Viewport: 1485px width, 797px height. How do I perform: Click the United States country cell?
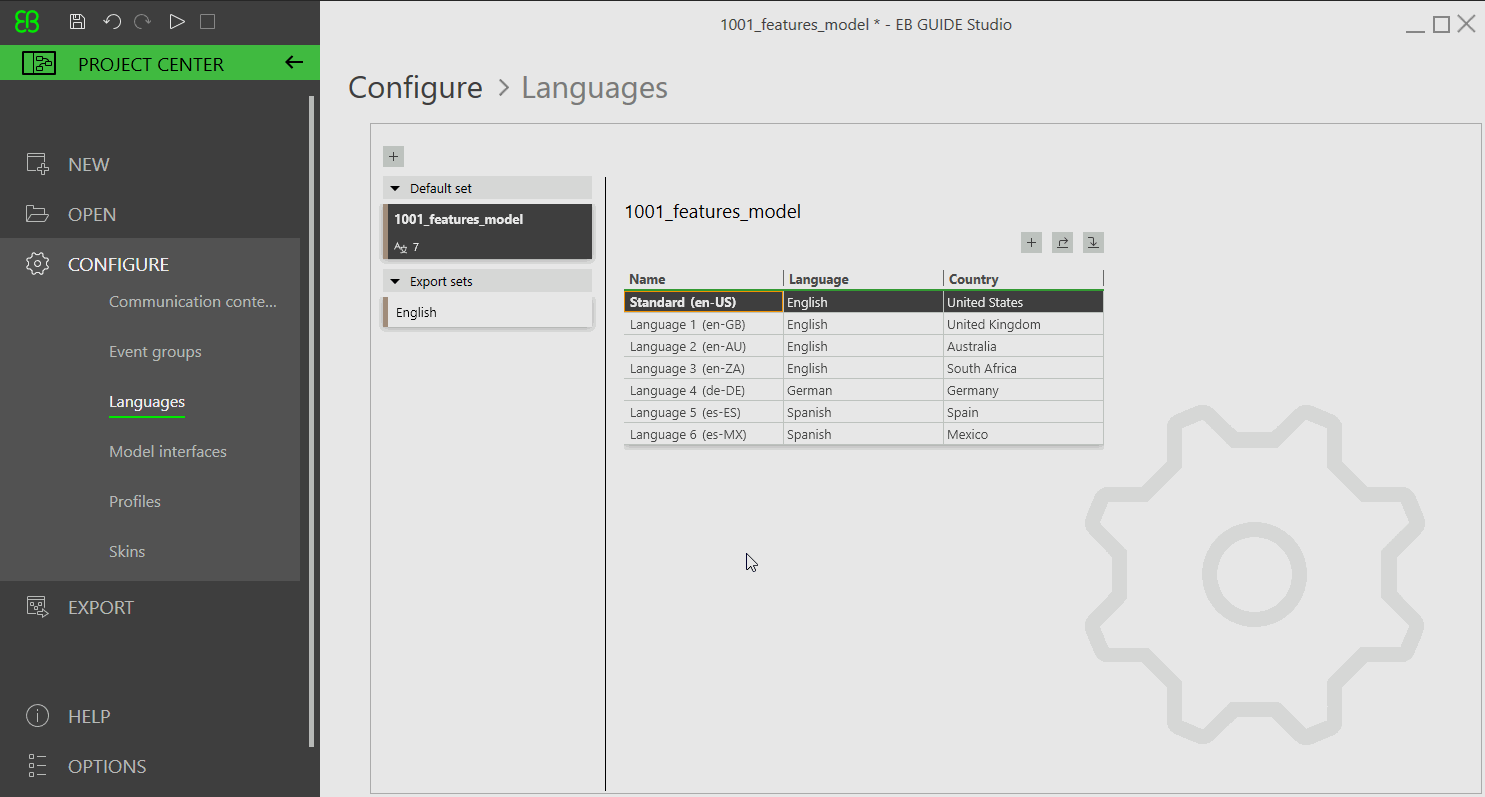[1023, 302]
